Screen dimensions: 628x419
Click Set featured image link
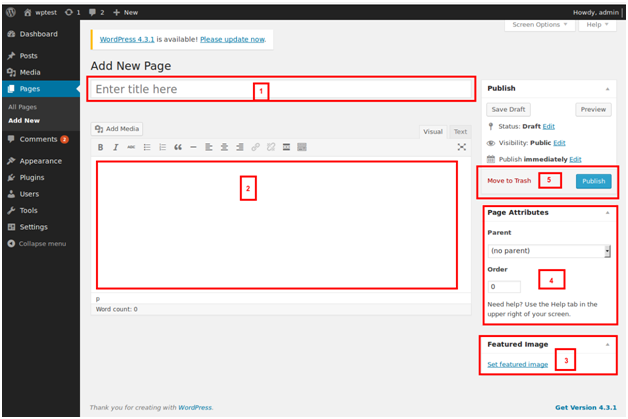point(517,365)
